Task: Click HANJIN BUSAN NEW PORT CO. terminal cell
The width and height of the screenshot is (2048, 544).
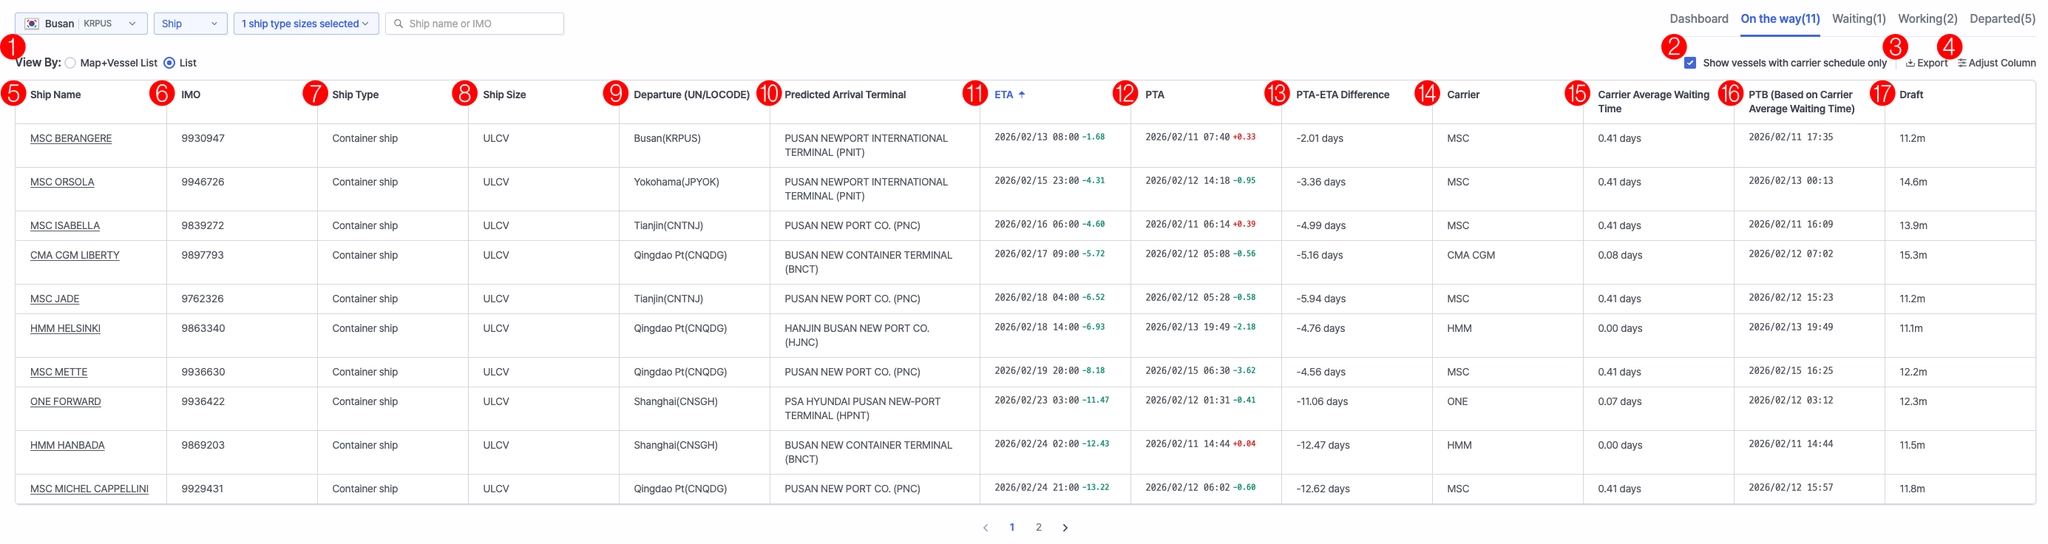Action: point(857,335)
